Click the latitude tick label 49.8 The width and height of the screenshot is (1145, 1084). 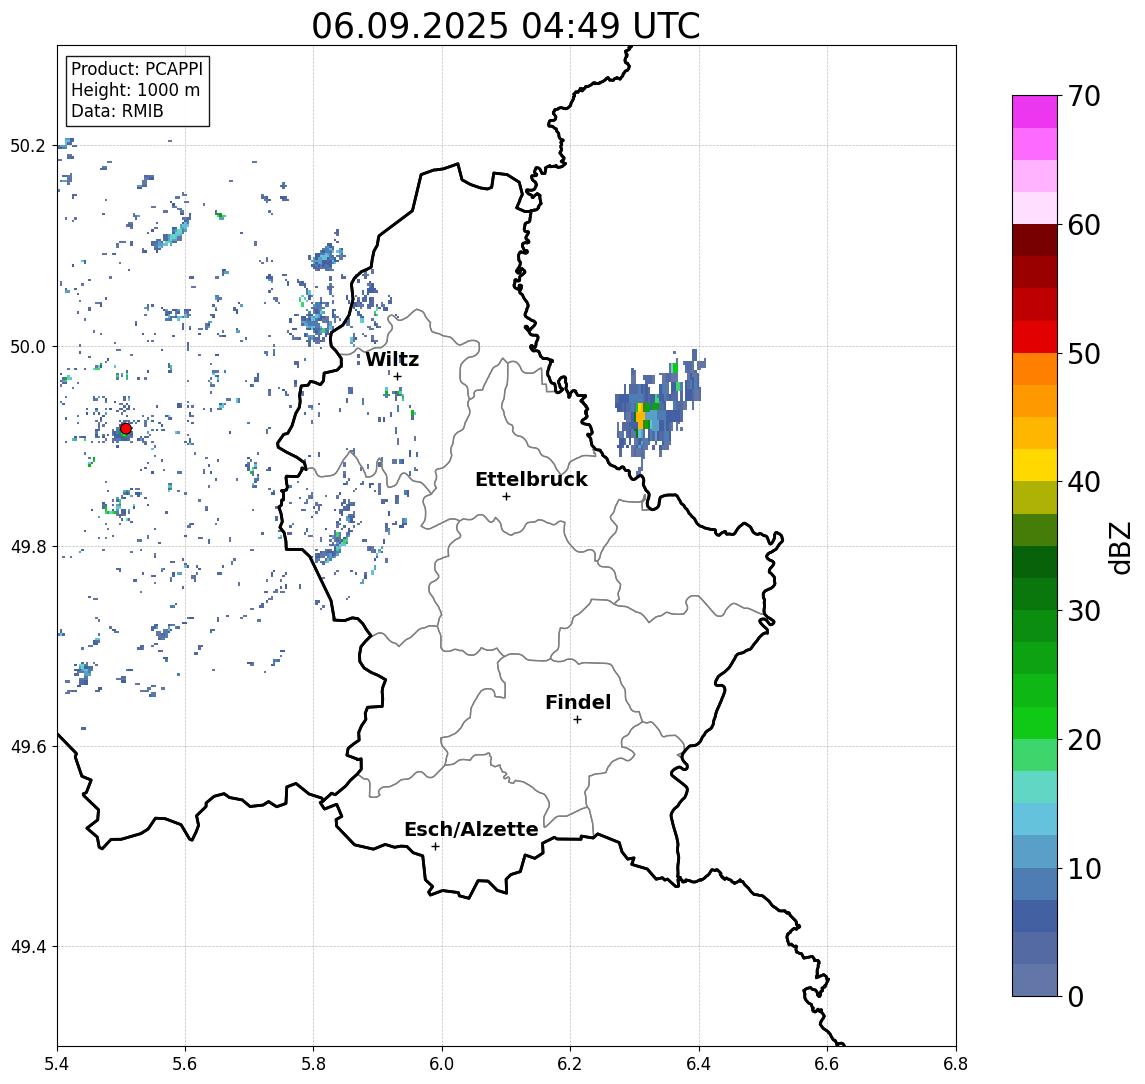pos(28,546)
